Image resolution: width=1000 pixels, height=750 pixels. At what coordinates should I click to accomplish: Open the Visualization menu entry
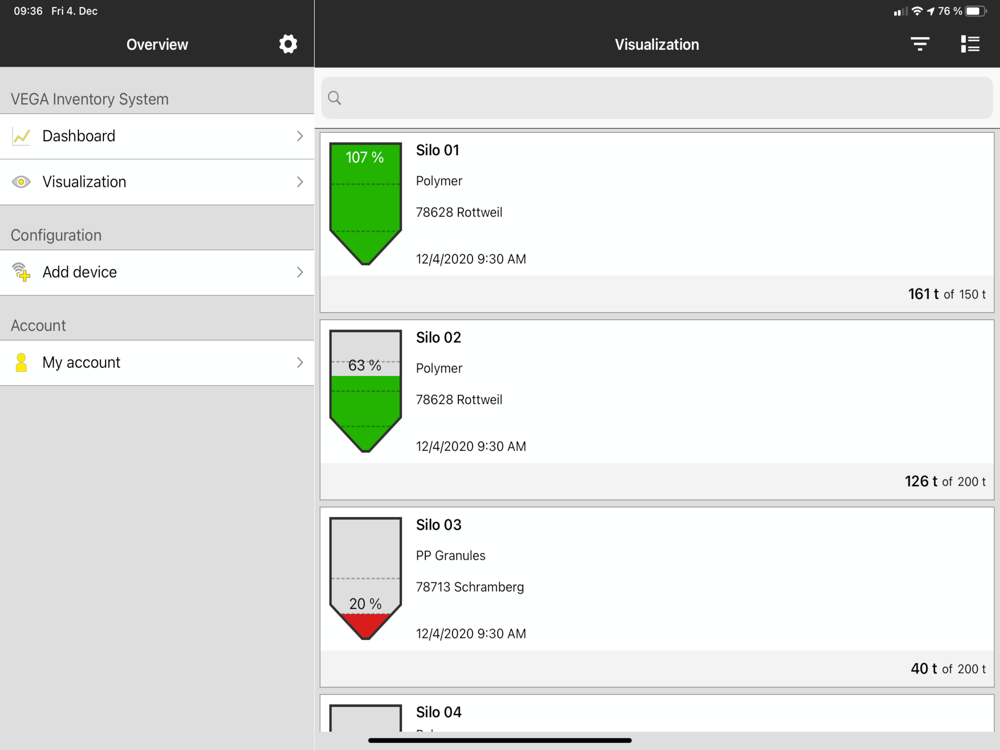click(157, 182)
